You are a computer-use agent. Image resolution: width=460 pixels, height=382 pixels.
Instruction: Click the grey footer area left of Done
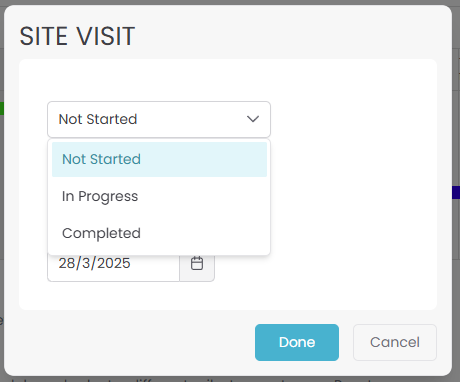click(x=133, y=342)
